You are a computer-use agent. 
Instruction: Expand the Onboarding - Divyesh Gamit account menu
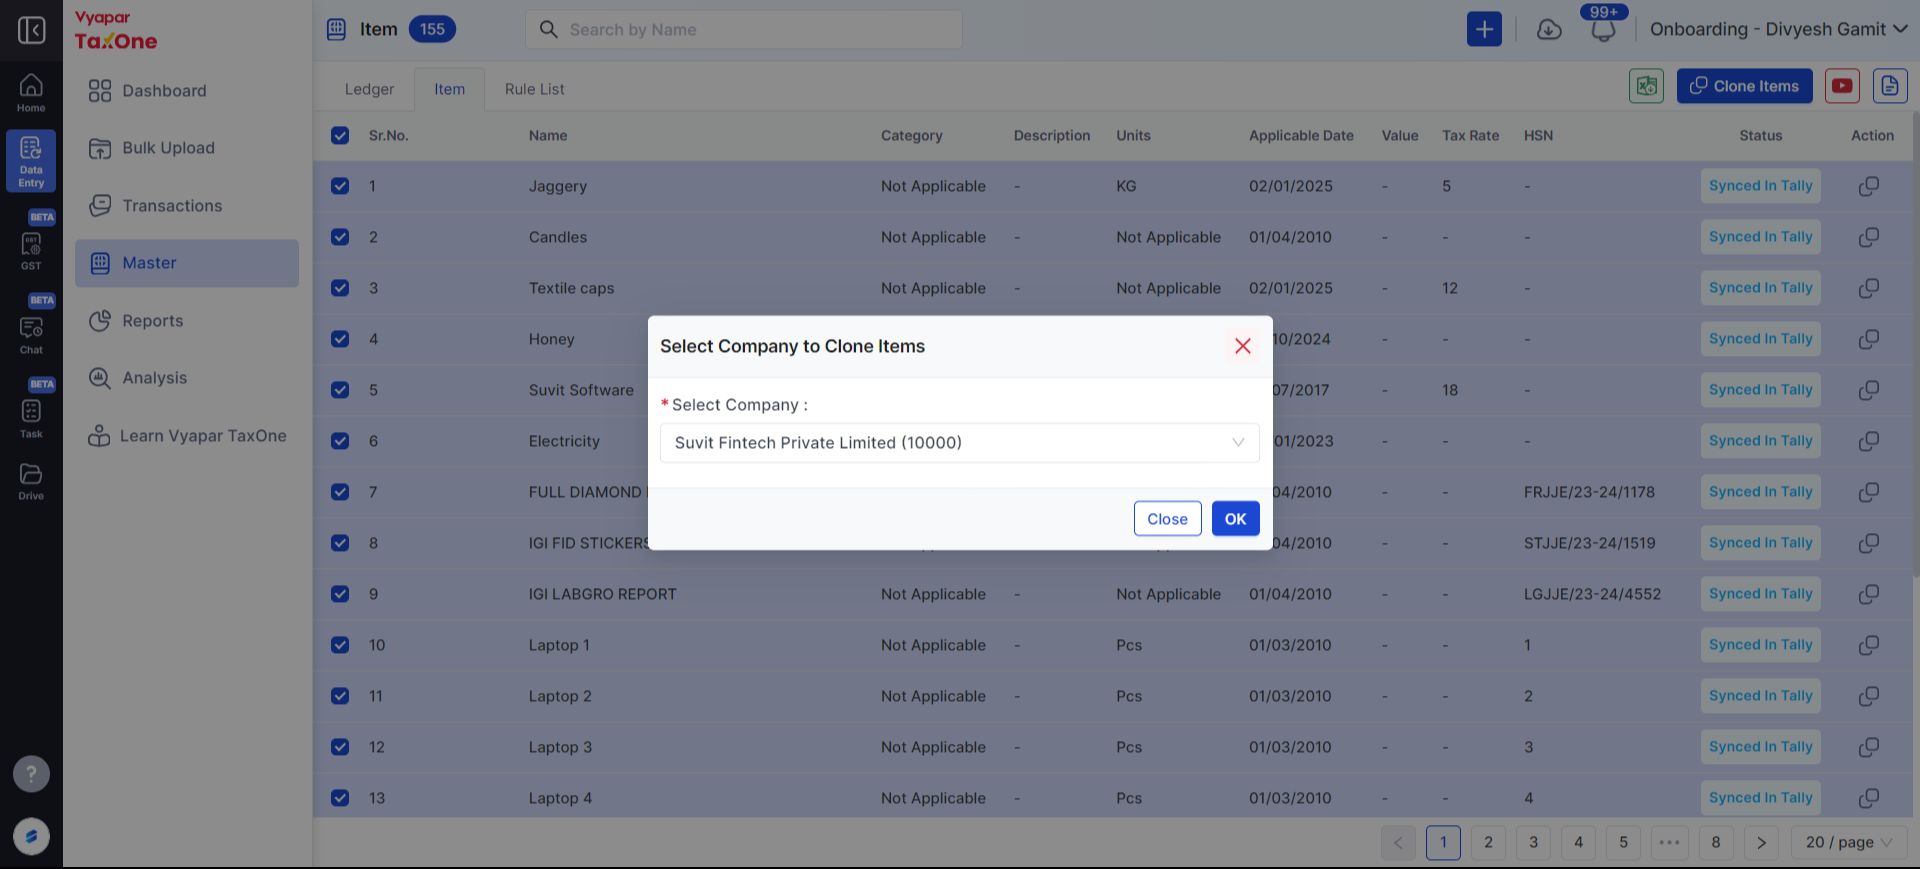pos(1779,29)
